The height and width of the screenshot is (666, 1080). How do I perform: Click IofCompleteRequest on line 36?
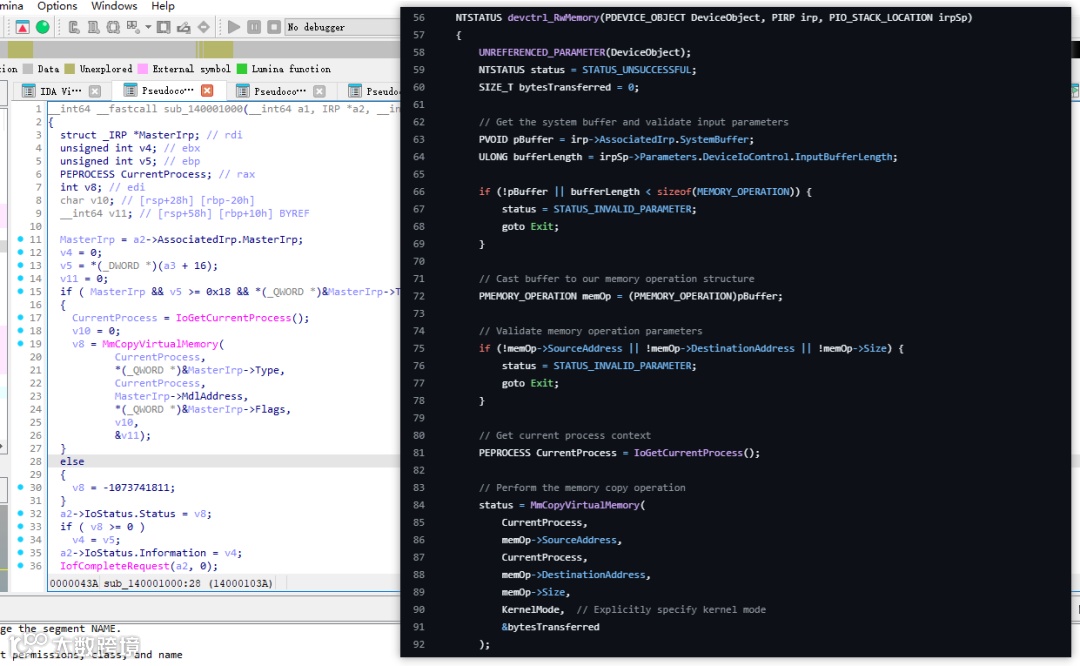114,565
